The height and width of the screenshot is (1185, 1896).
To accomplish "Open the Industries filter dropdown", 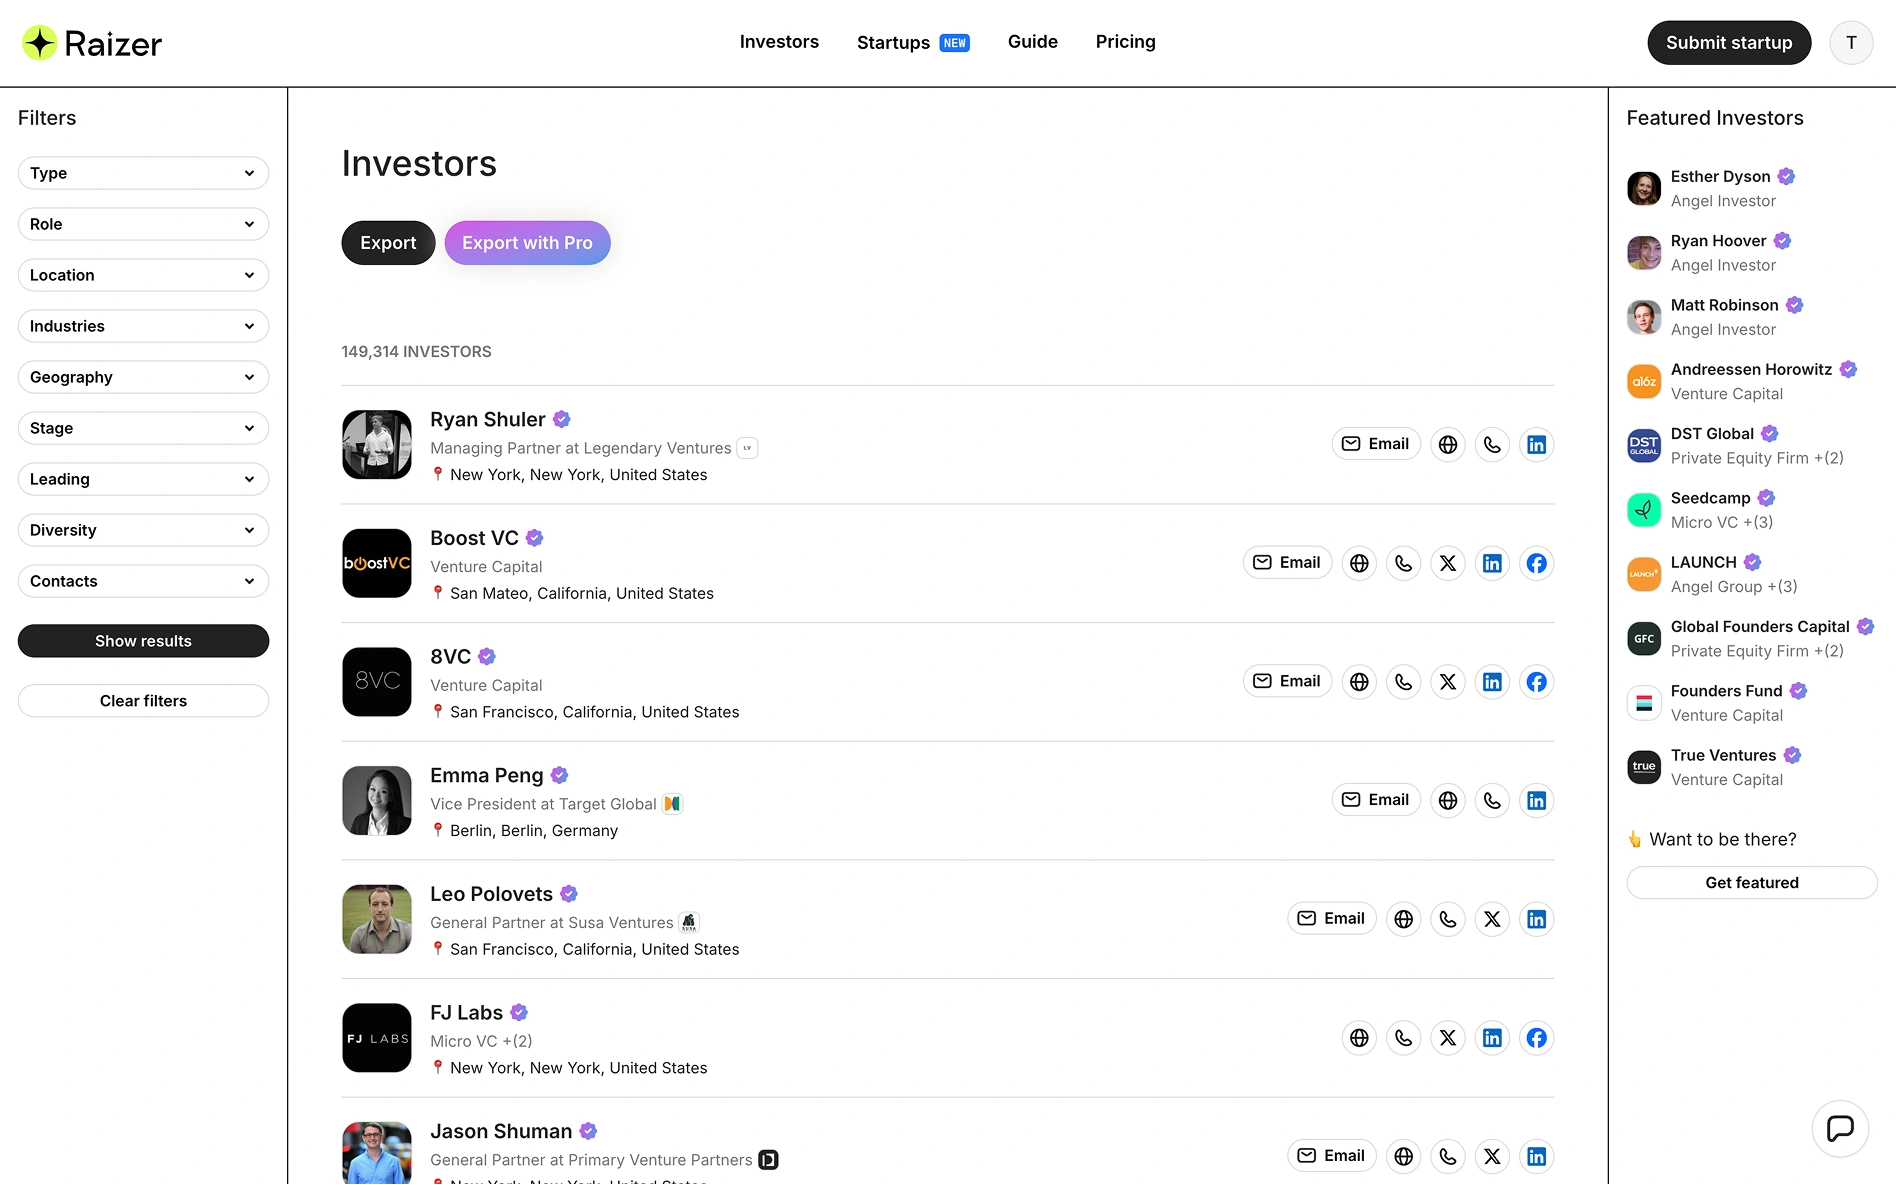I will tap(143, 326).
